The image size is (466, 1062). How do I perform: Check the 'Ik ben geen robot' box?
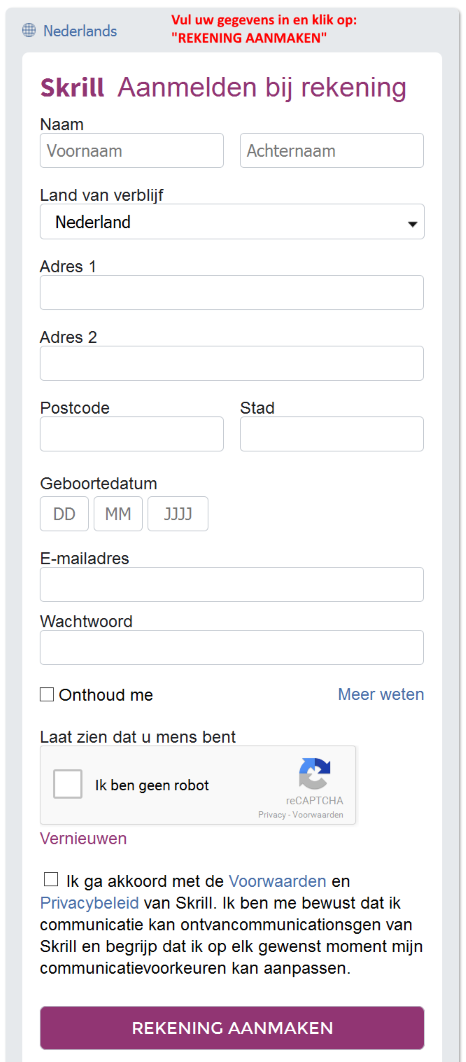(x=68, y=785)
